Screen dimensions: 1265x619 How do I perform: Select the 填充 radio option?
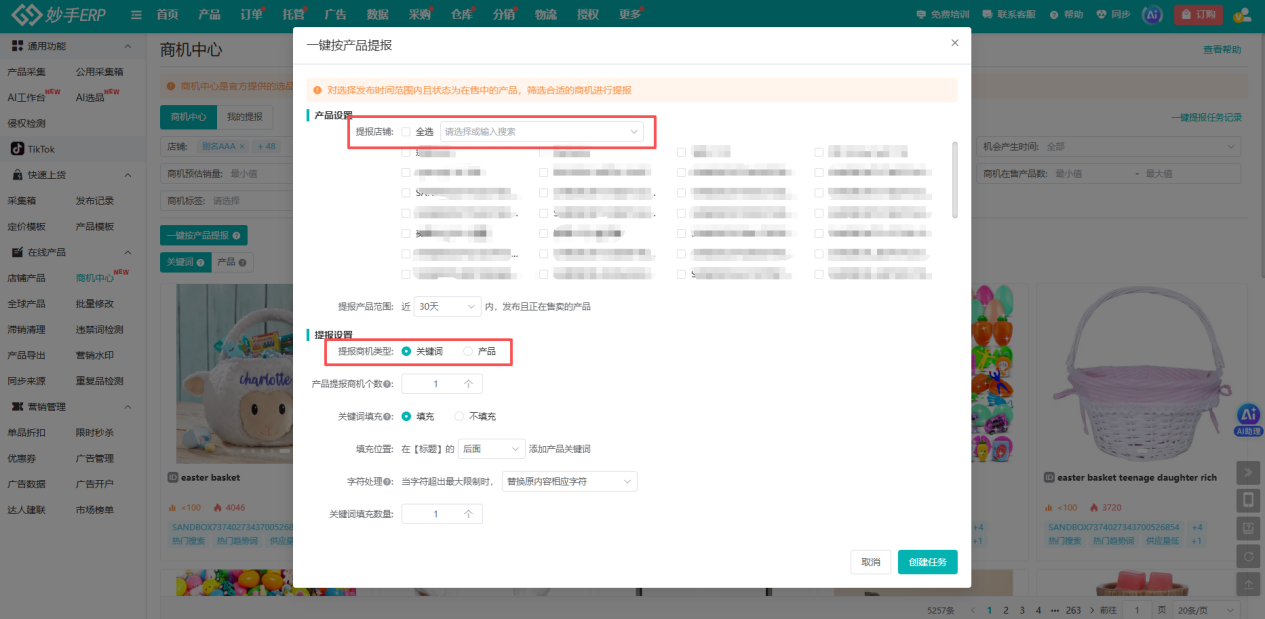tap(406, 416)
